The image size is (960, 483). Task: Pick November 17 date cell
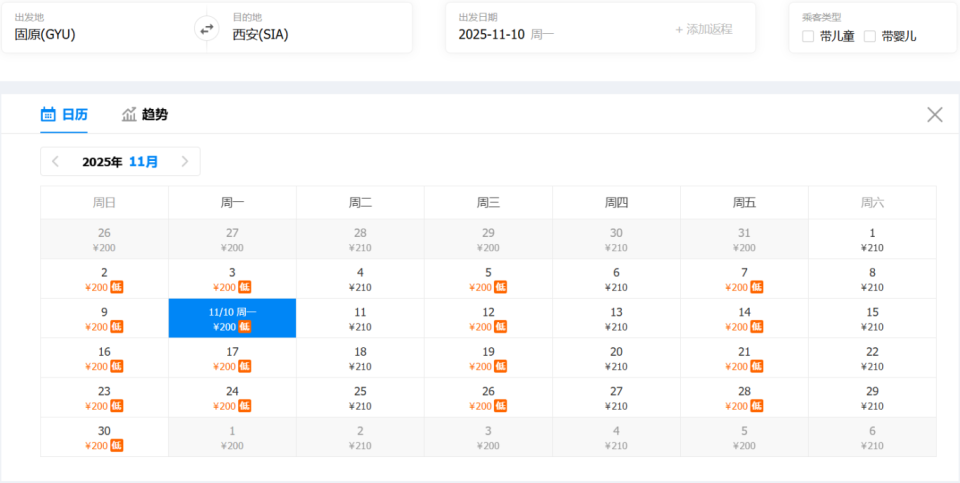[233, 358]
